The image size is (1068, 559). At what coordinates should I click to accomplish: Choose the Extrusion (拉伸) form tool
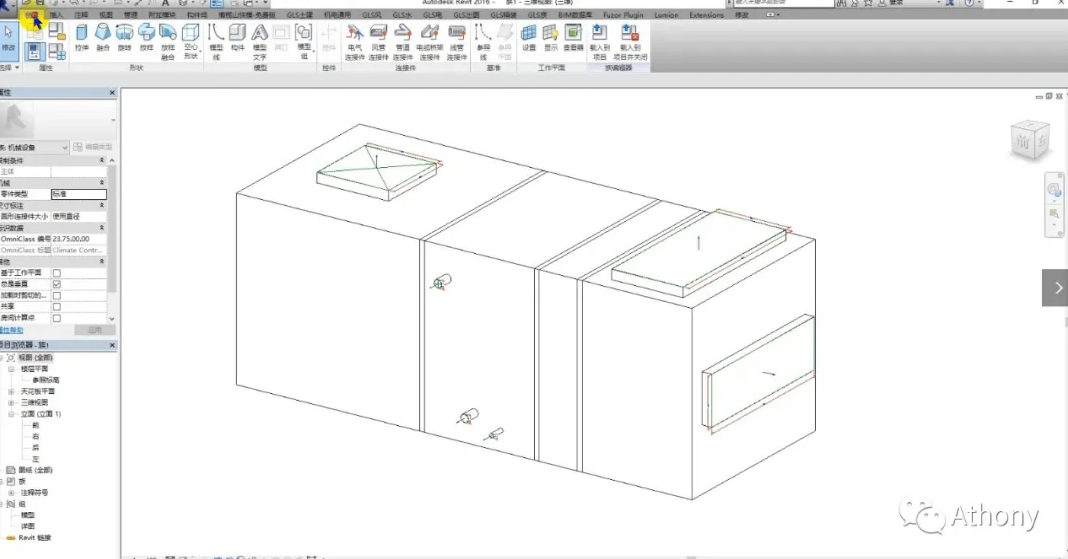pyautogui.click(x=82, y=38)
